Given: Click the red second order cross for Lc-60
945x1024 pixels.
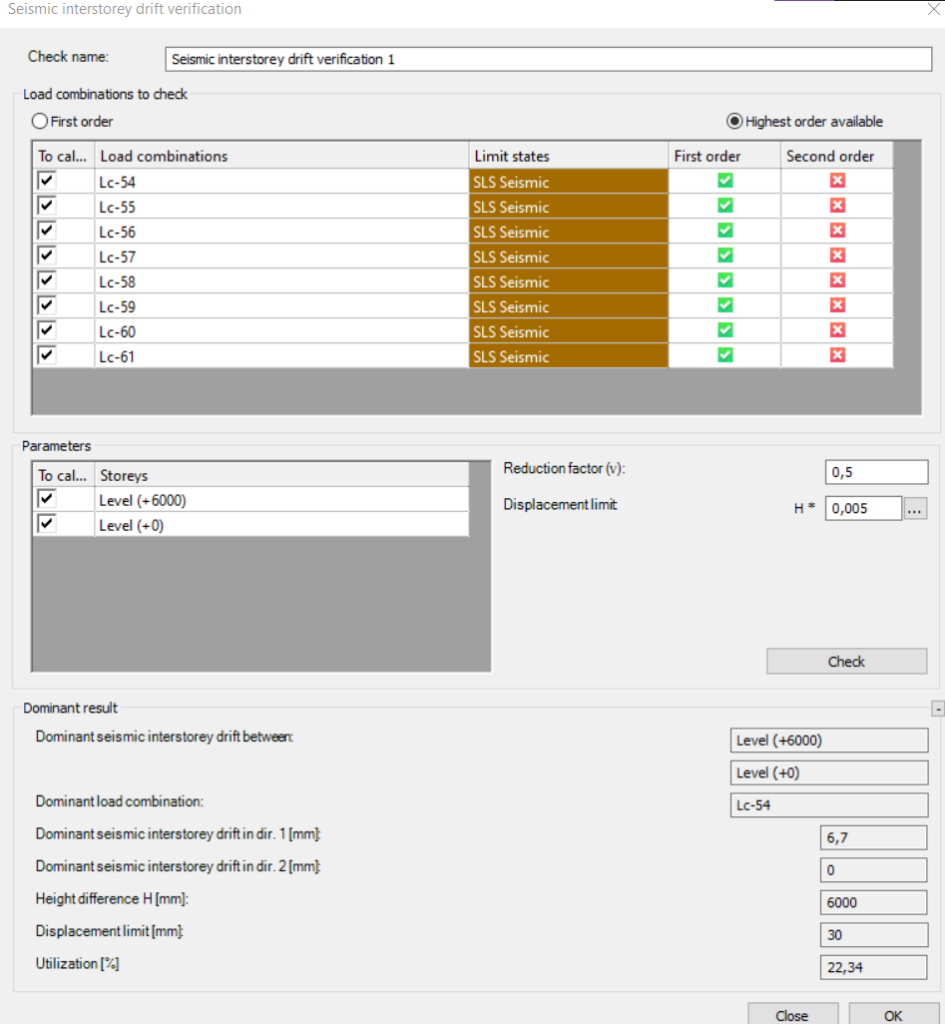Looking at the screenshot, I should (x=837, y=330).
